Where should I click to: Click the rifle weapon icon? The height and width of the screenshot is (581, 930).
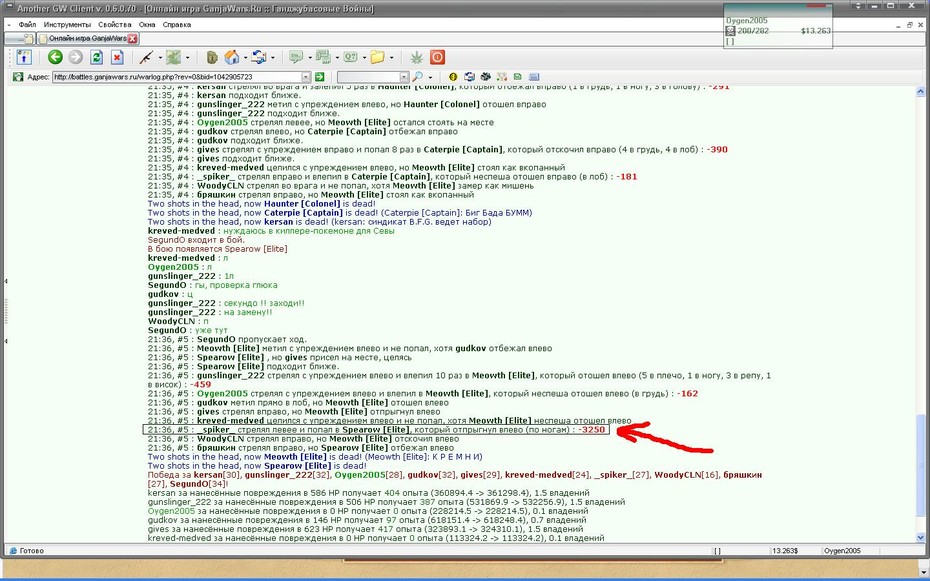[146, 57]
